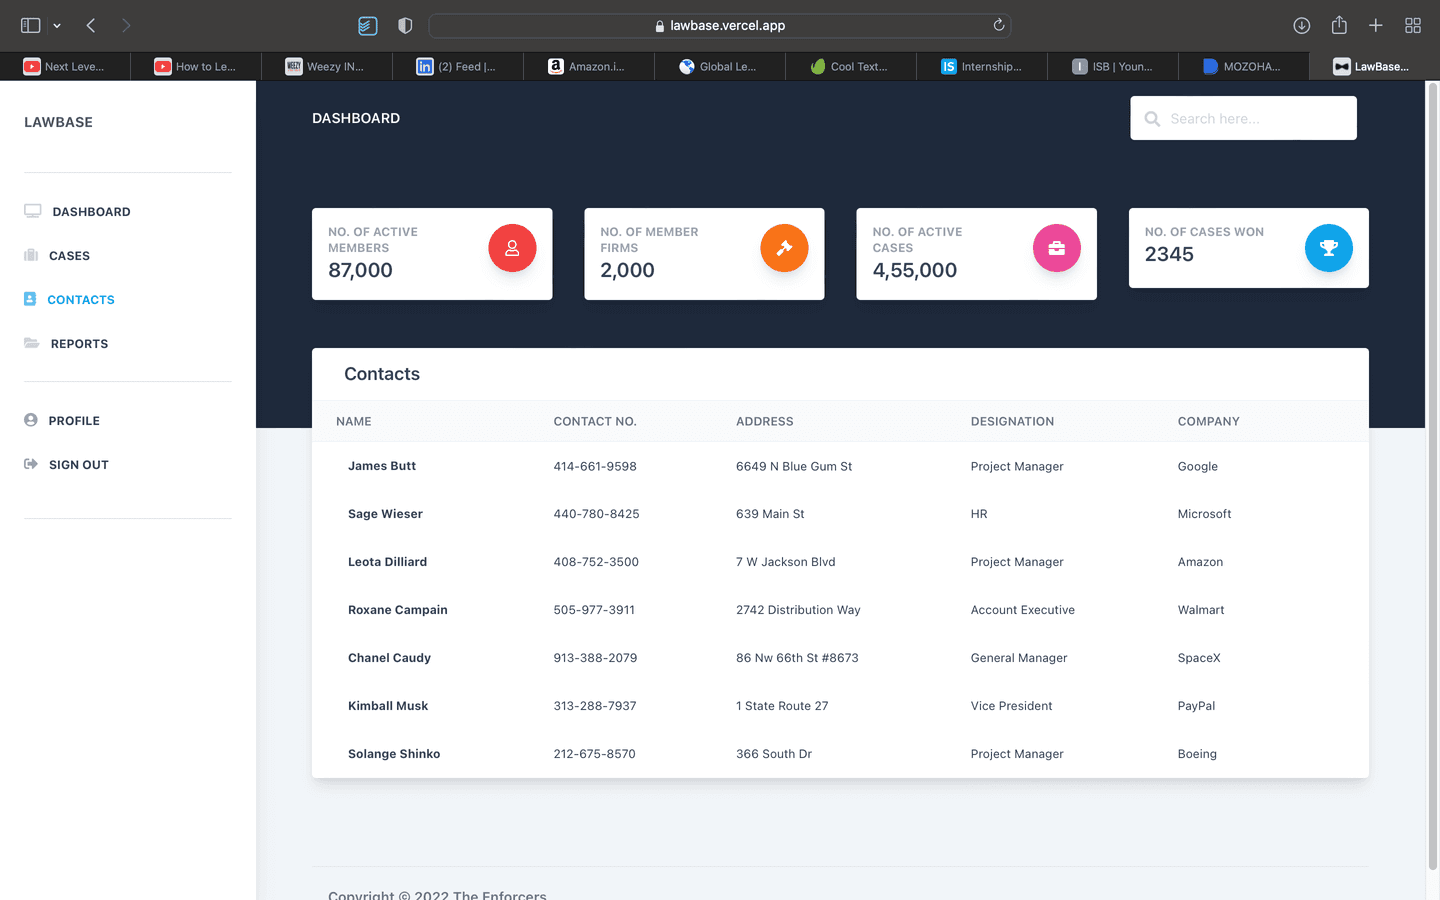Image resolution: width=1440 pixels, height=900 pixels.
Task: Select the LawBase browser tab
Action: point(1374,66)
